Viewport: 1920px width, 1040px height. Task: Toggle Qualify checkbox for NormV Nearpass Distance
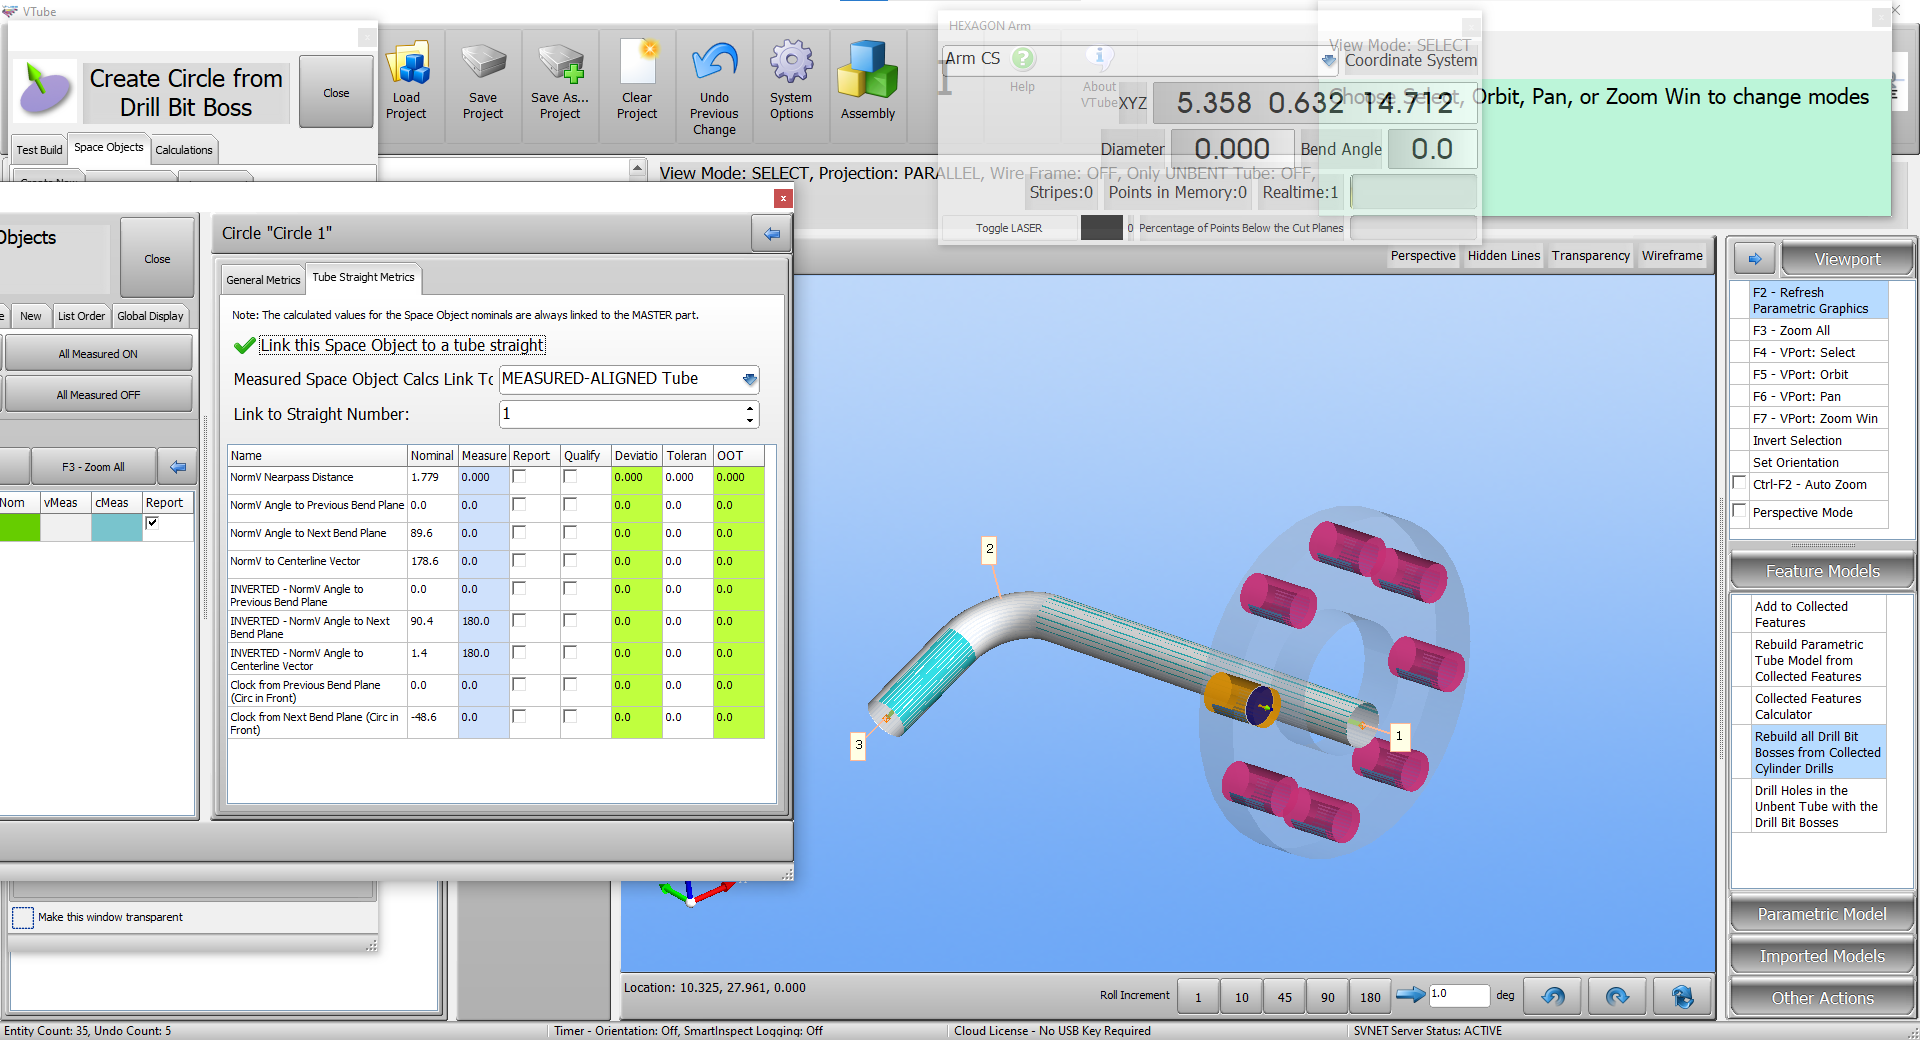tap(570, 477)
